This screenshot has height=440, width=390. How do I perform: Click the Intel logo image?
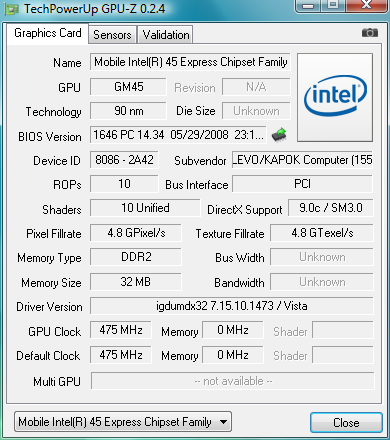[335, 97]
